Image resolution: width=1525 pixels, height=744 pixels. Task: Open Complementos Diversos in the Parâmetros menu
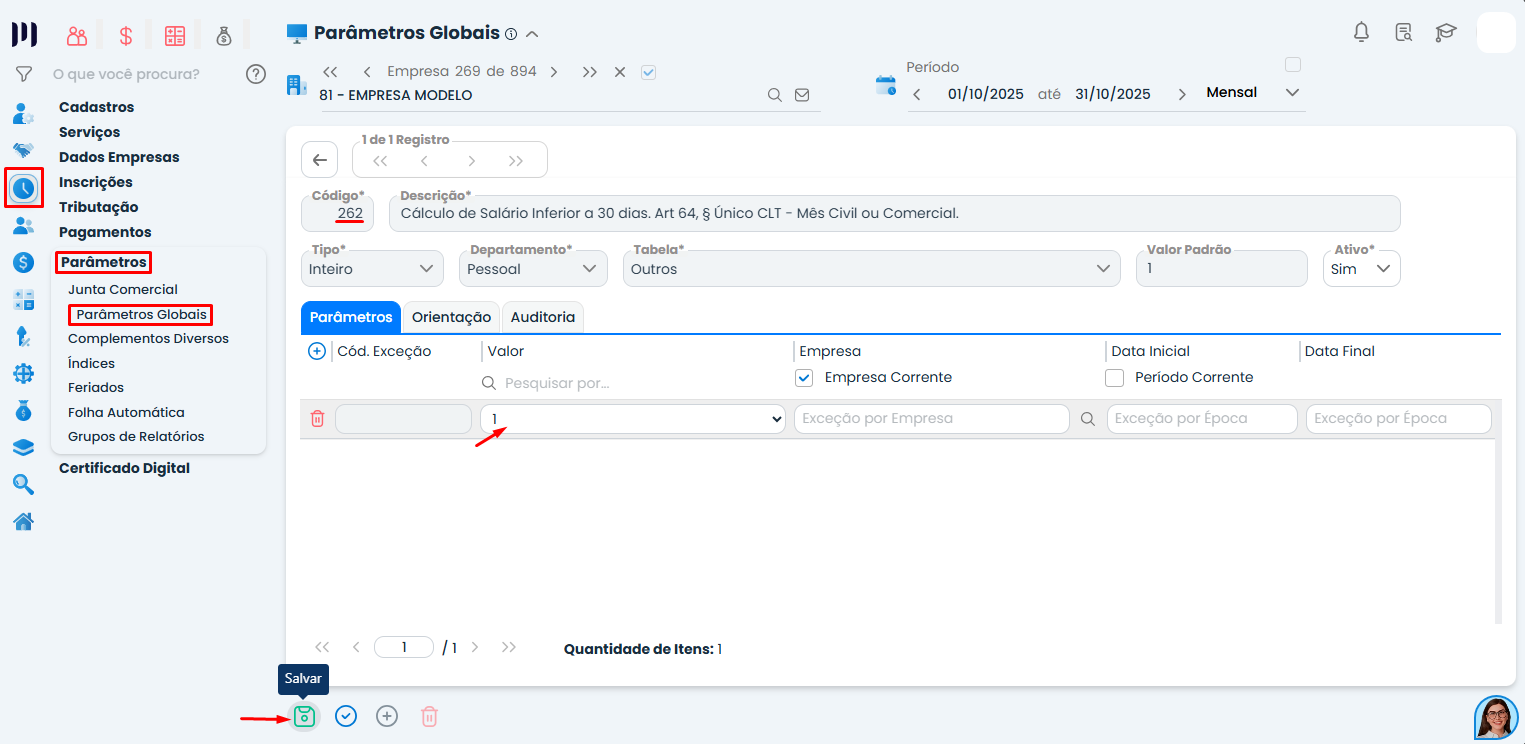(x=148, y=339)
